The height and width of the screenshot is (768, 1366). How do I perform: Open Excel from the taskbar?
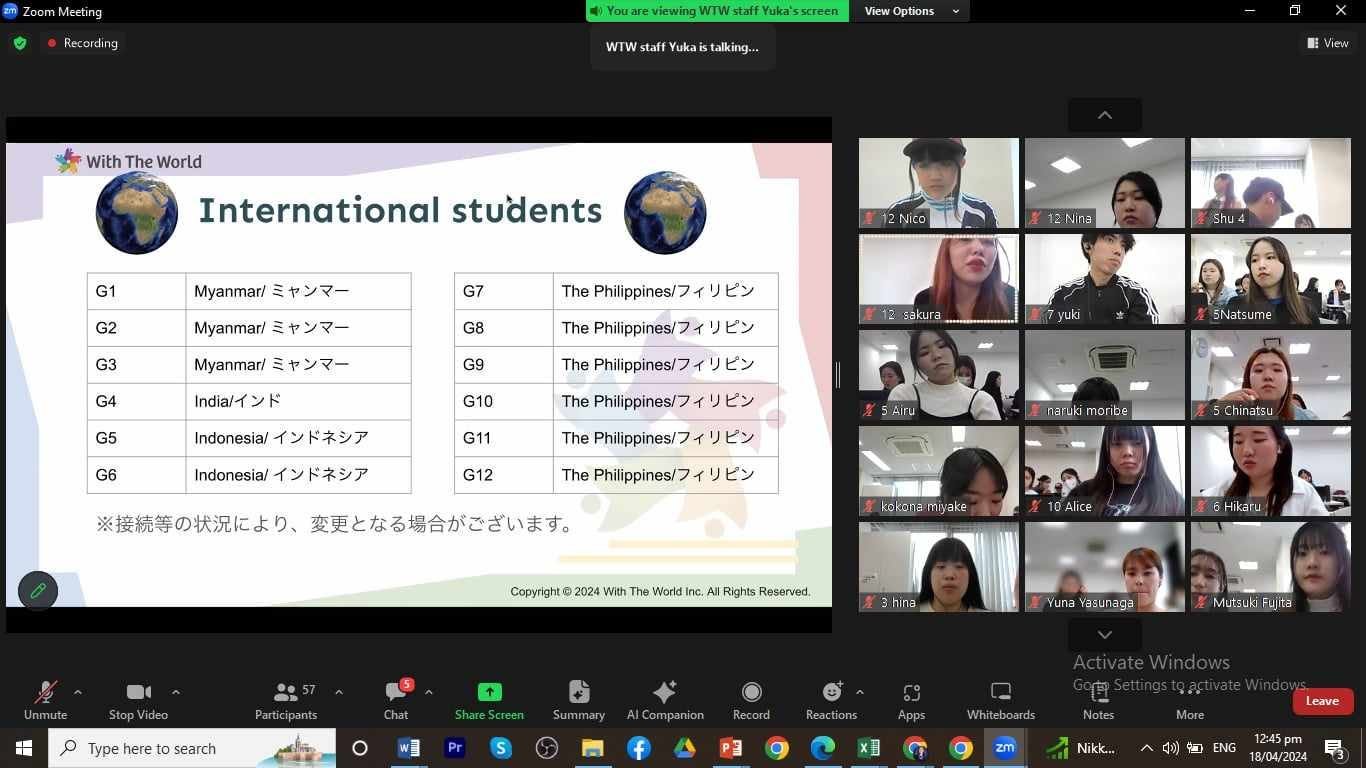868,748
